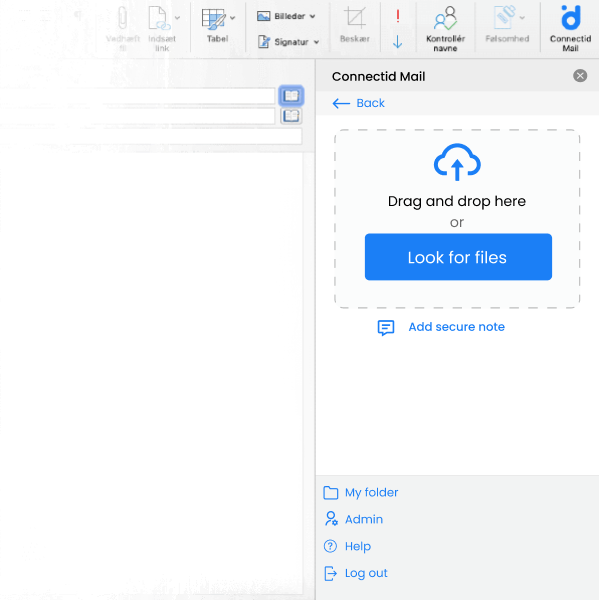Click the Følsomhed sensitivity icon
The height and width of the screenshot is (600, 599).
[504, 17]
